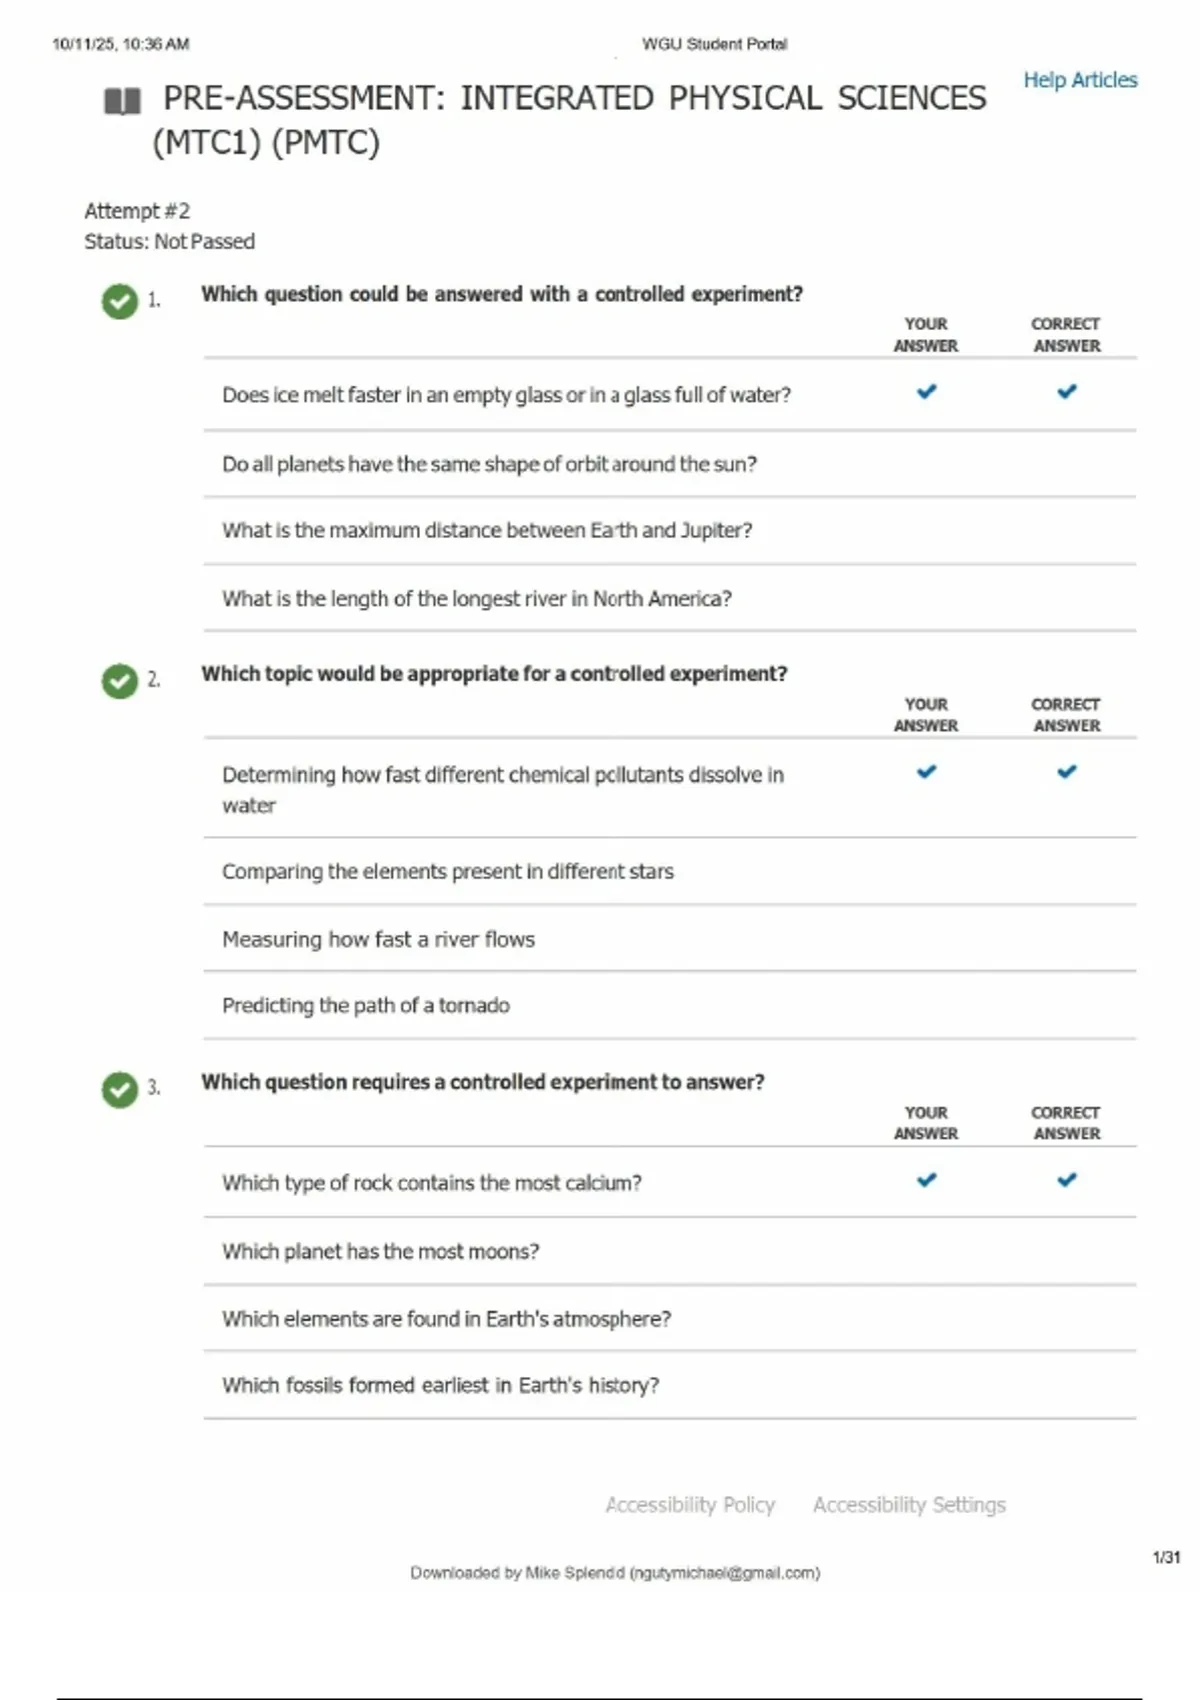
Task: Click the green checkmark icon for question 3
Action: [x=120, y=1089]
